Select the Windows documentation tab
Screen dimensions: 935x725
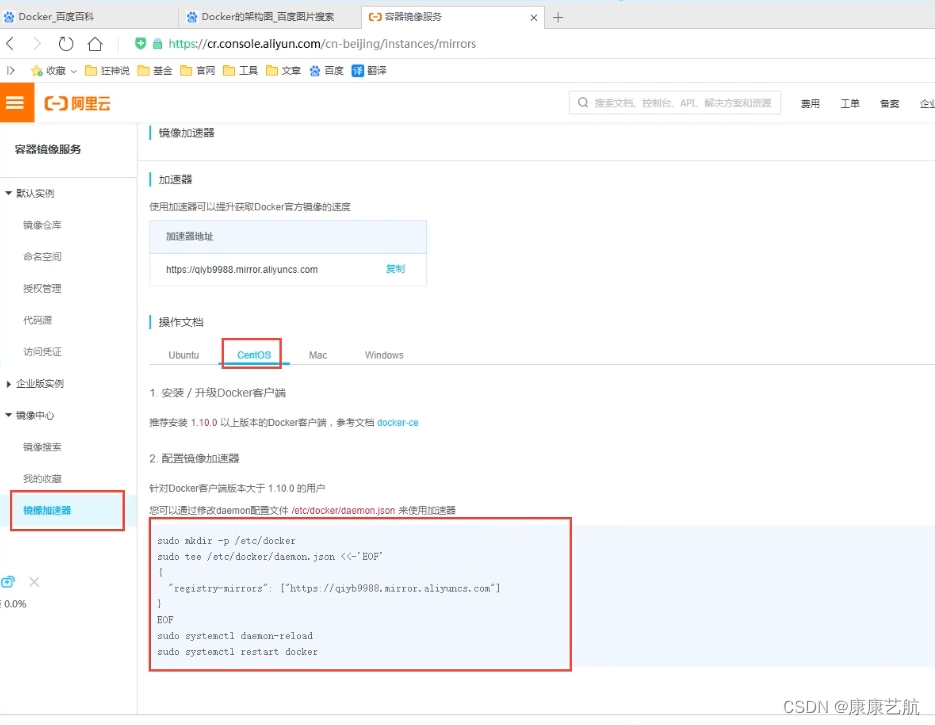tap(384, 355)
